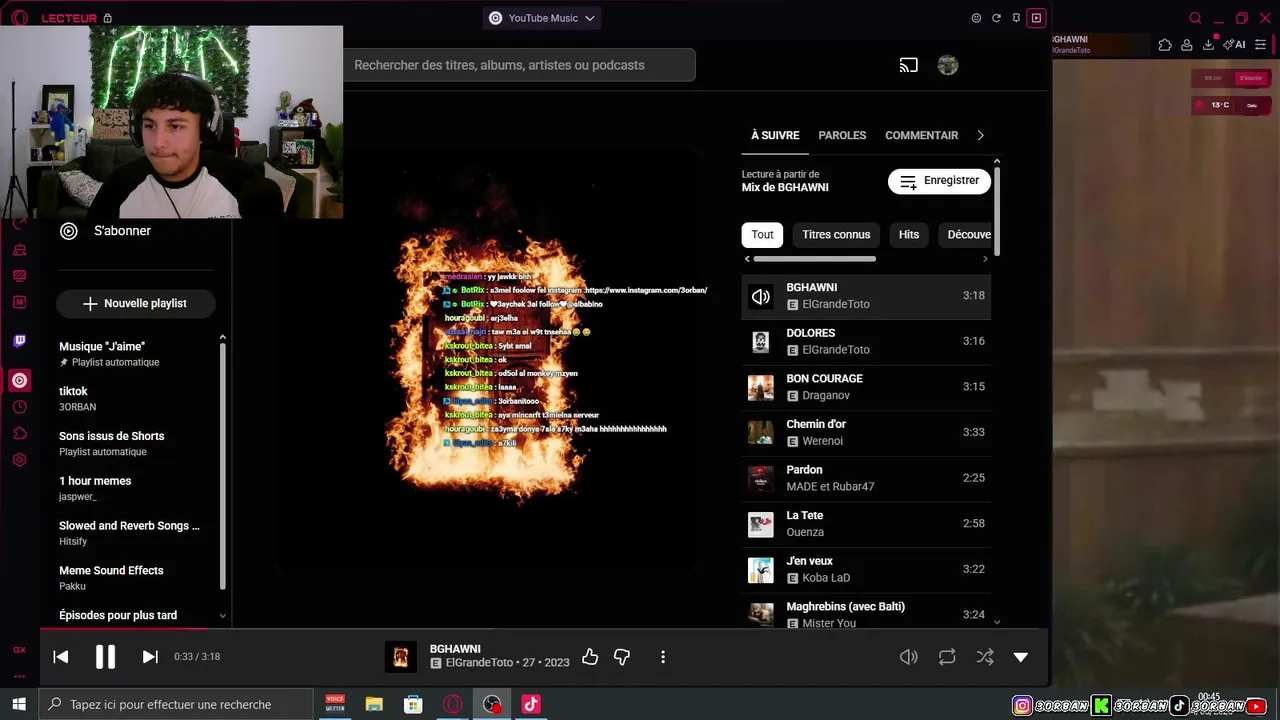
Task: Click the cast to device icon
Action: point(908,65)
